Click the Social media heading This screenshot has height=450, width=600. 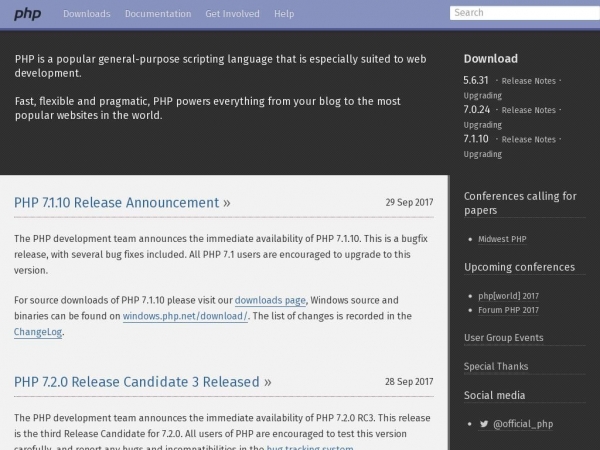[x=494, y=395]
